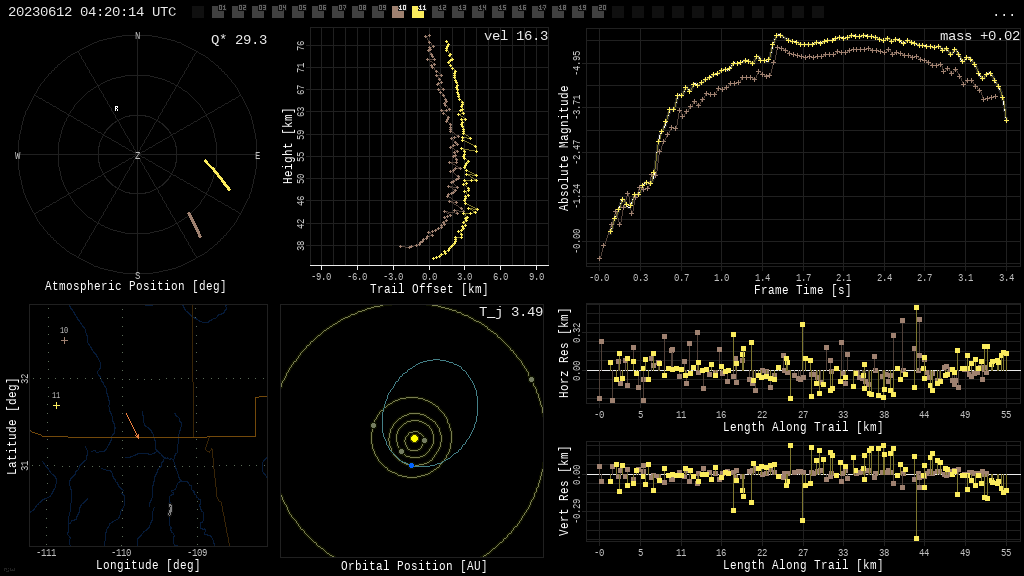Click the blue Earth dot on orbital plot

point(411,465)
